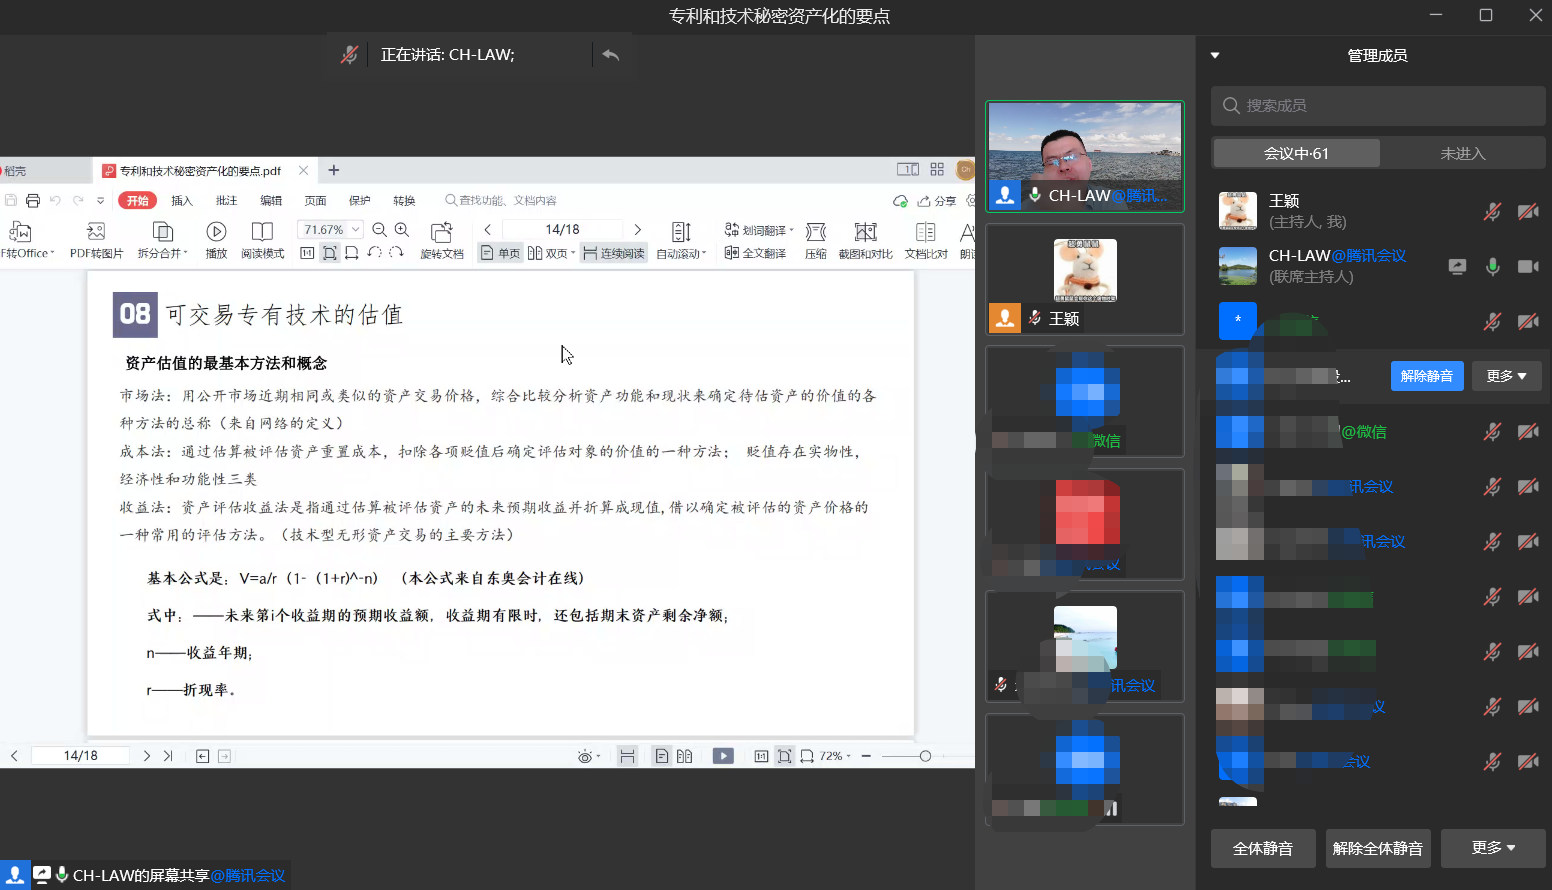Switch to 阅读模式 reading mode

coord(262,240)
